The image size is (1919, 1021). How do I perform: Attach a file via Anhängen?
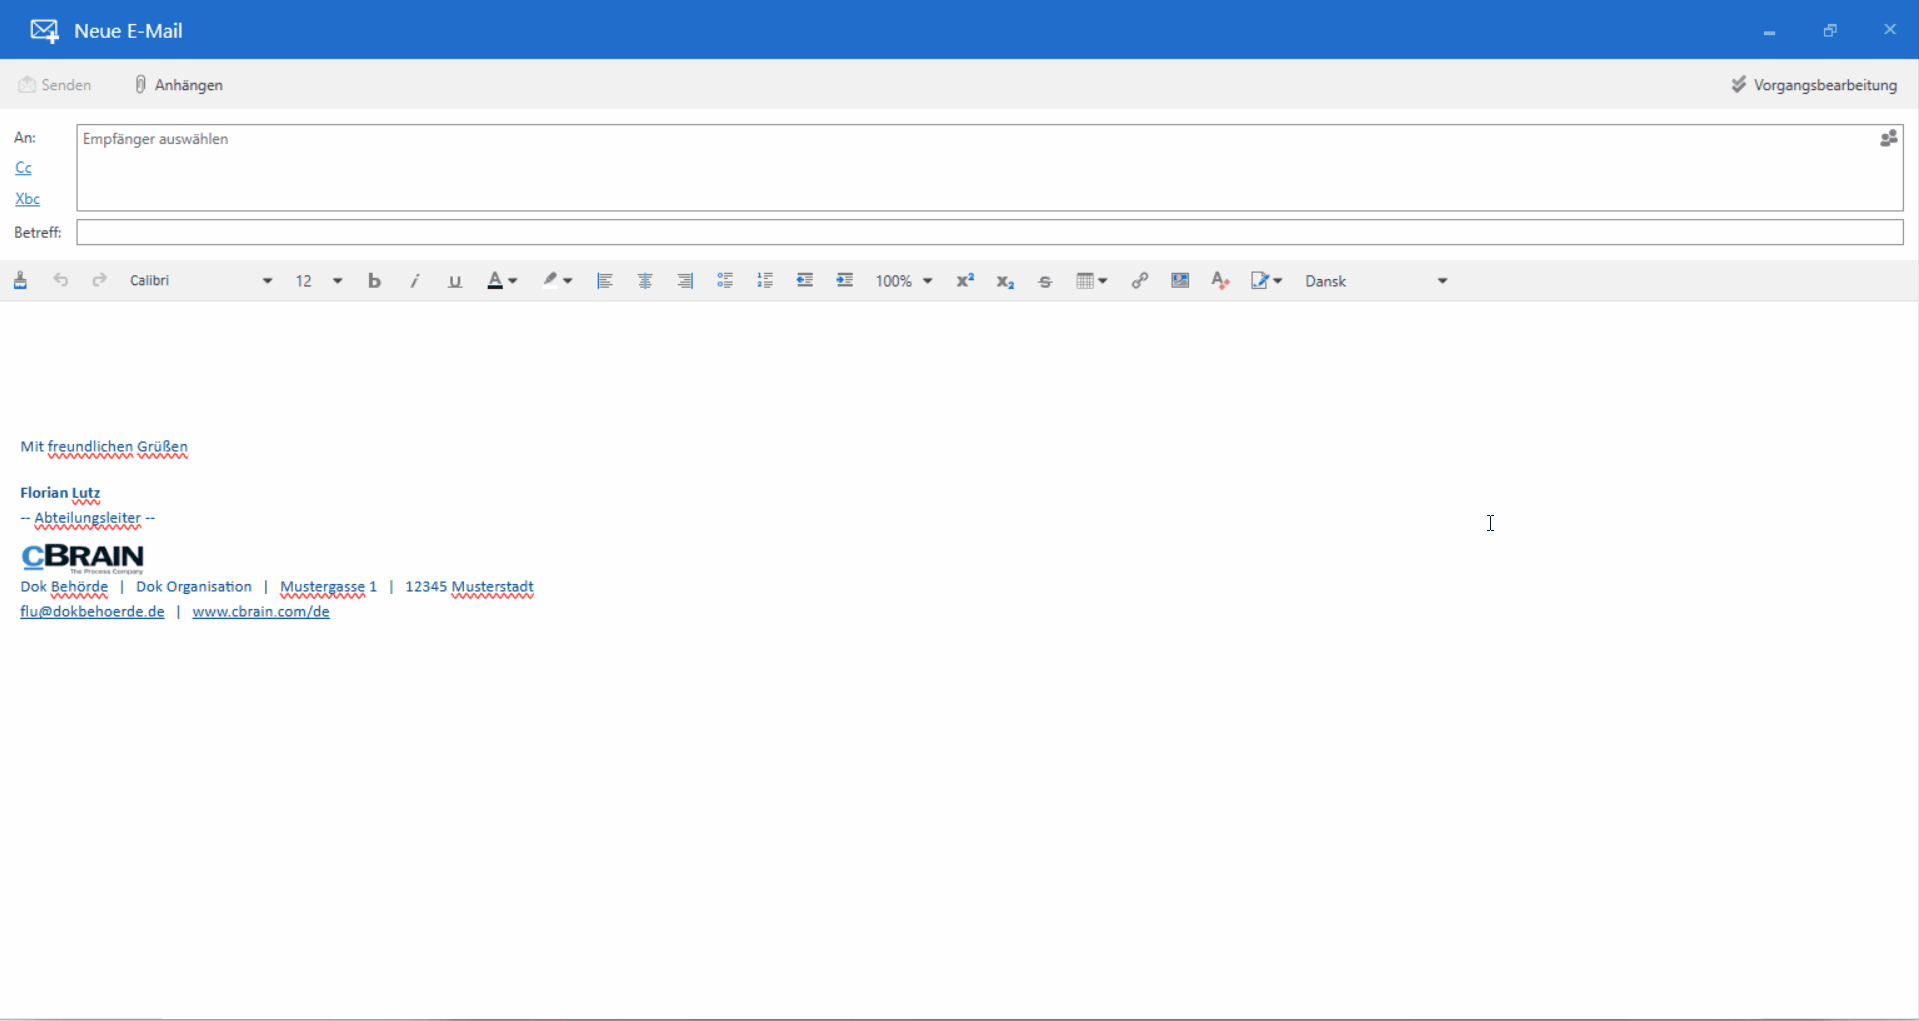tap(178, 84)
